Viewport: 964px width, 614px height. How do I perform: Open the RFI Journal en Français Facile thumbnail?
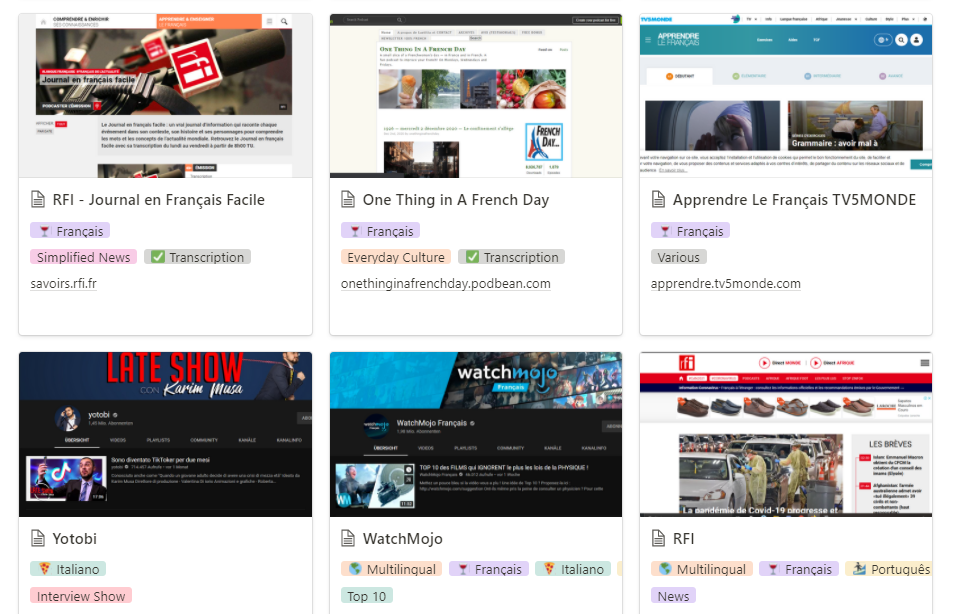click(x=165, y=95)
